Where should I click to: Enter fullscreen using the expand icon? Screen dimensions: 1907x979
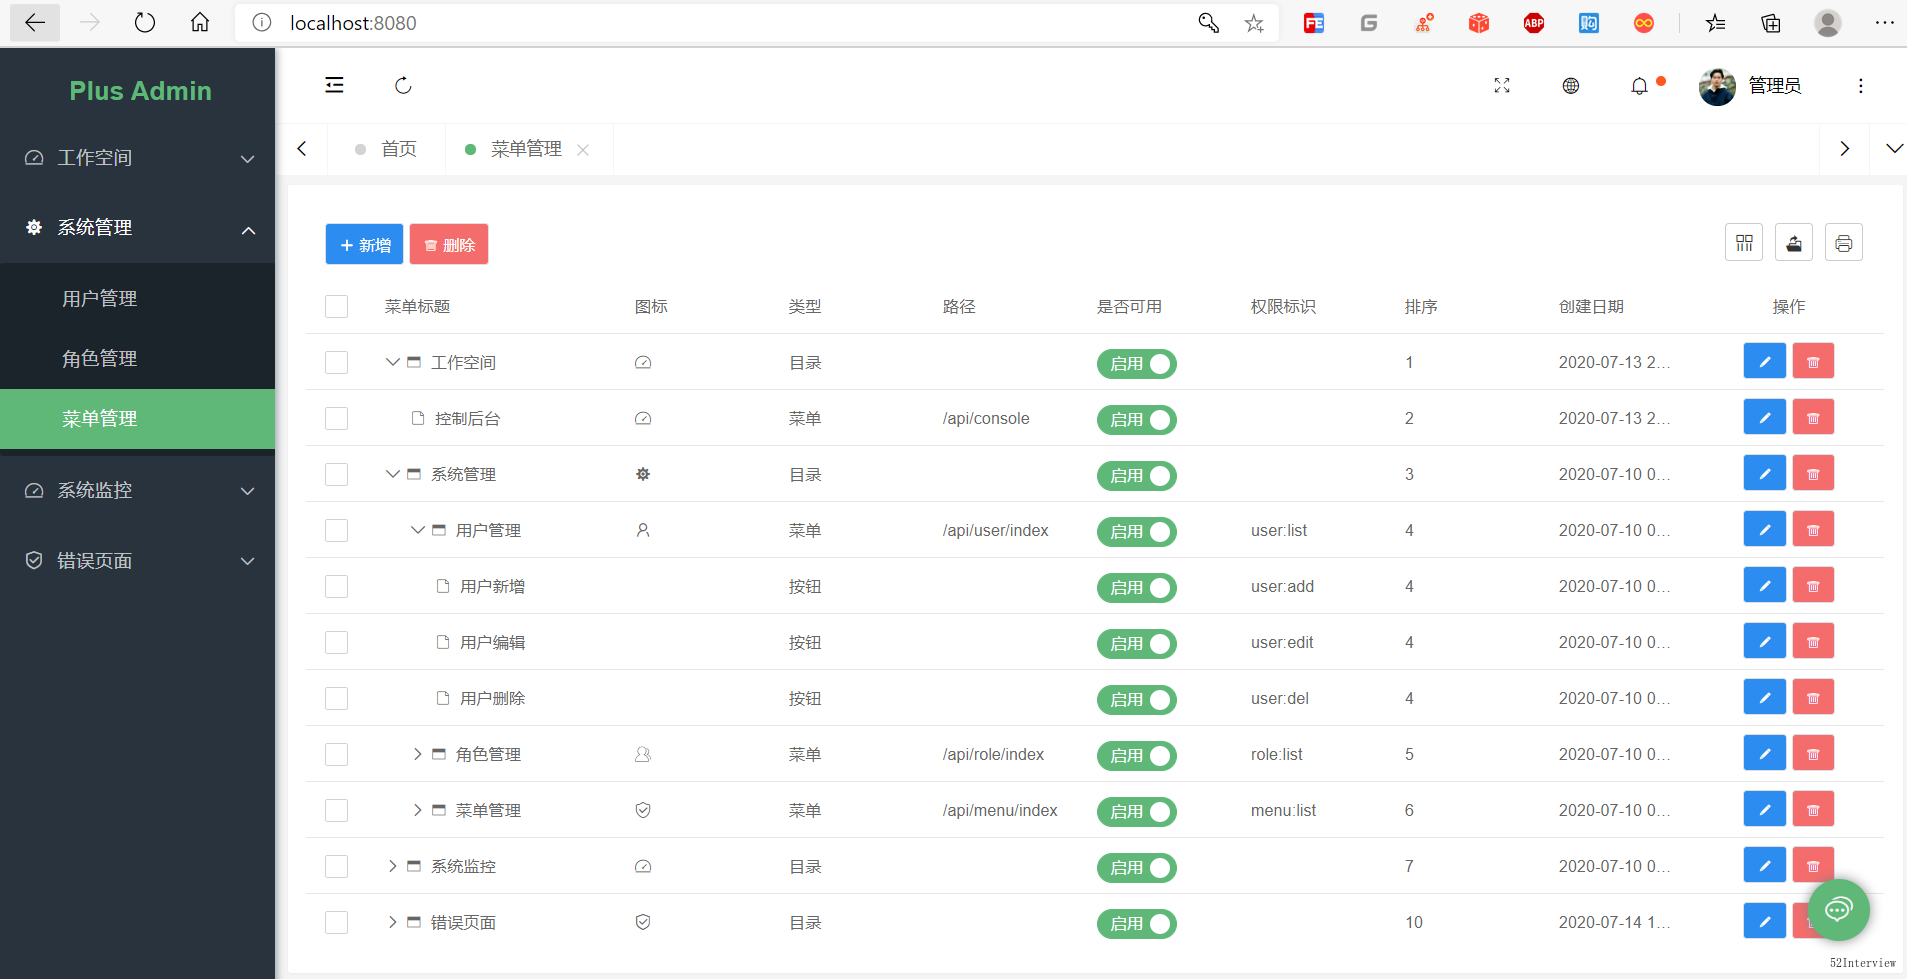pos(1501,86)
